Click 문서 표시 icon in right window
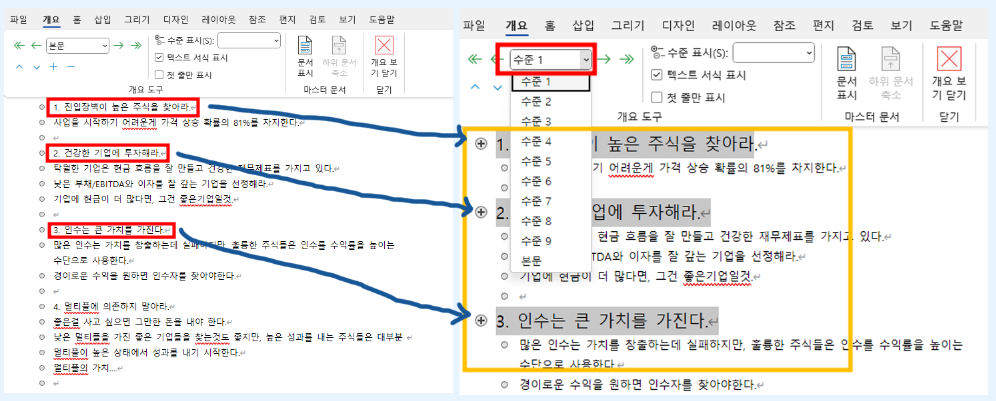996x401 pixels. coord(846,58)
